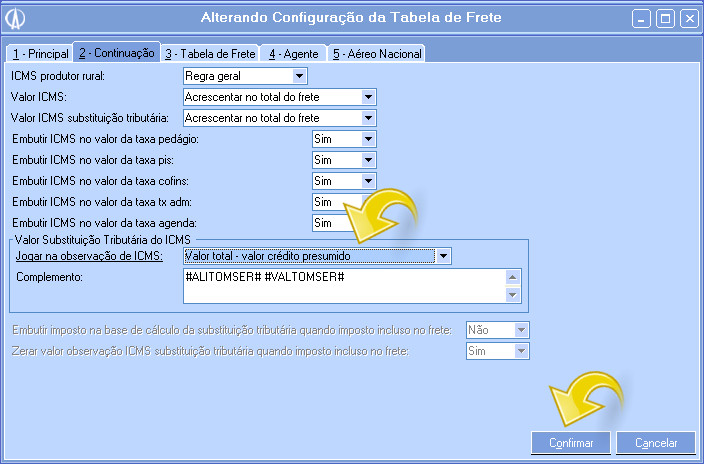The height and width of the screenshot is (464, 704).
Task: Select the 4 - Agente tab
Action: pyautogui.click(x=294, y=54)
